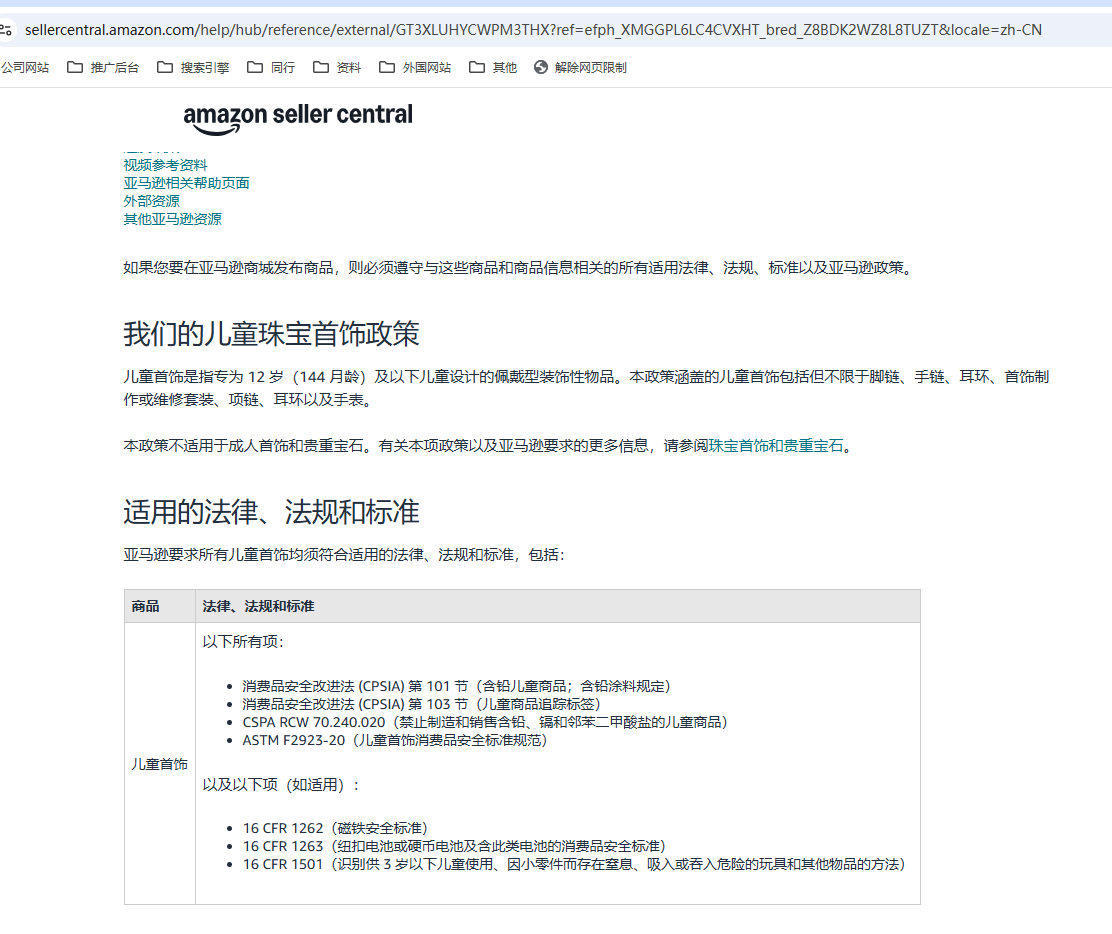Image resolution: width=1112 pixels, height=934 pixels.
Task: Open the 外国网站 bookmark folder
Action: click(x=415, y=67)
